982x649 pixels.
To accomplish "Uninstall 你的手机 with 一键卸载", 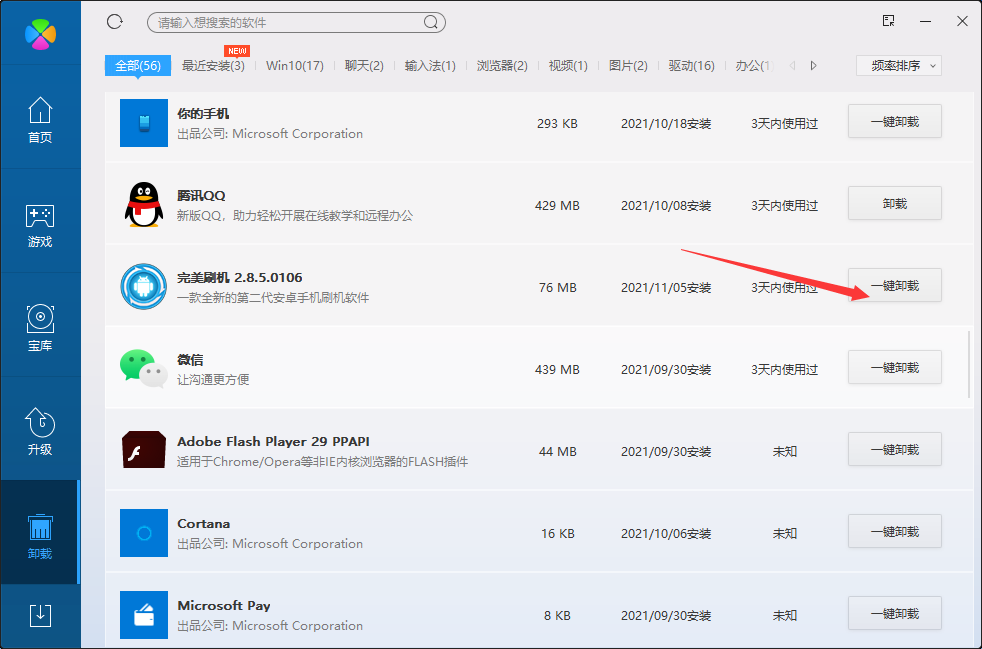I will [895, 122].
